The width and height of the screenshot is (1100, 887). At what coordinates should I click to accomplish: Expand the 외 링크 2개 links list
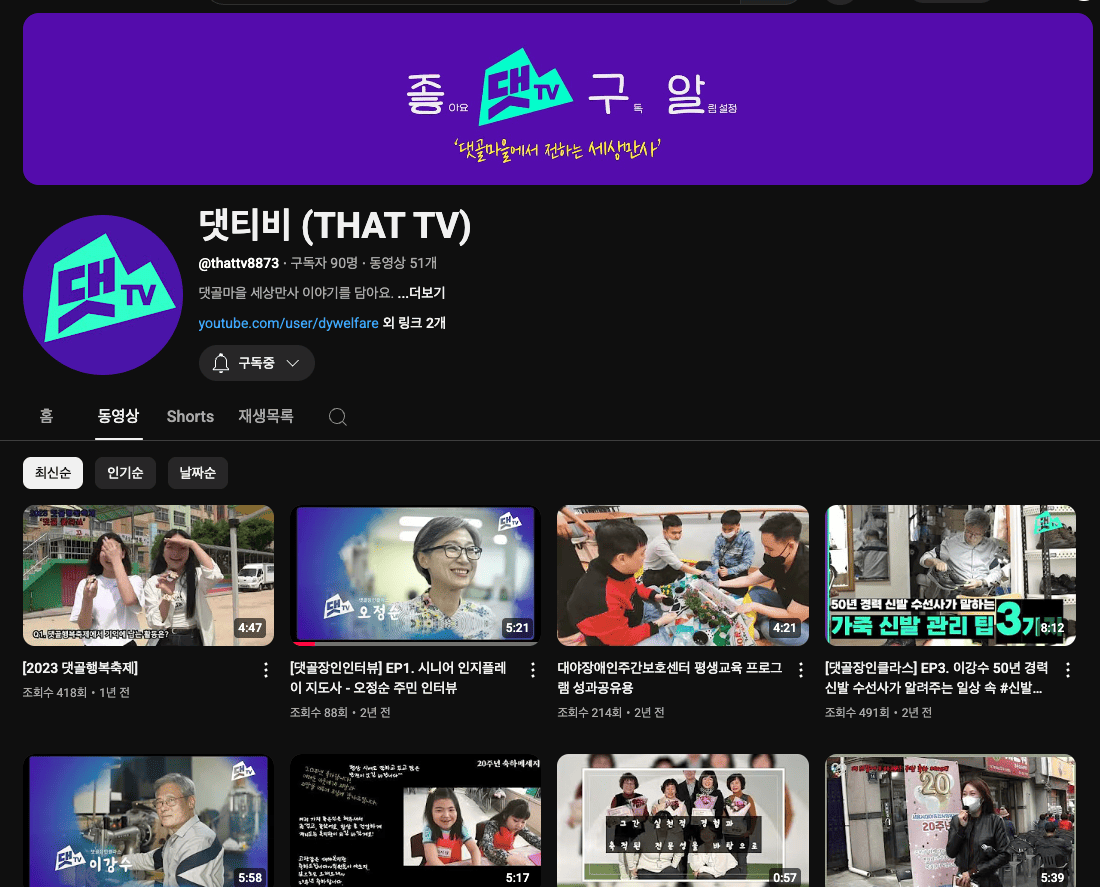click(414, 323)
